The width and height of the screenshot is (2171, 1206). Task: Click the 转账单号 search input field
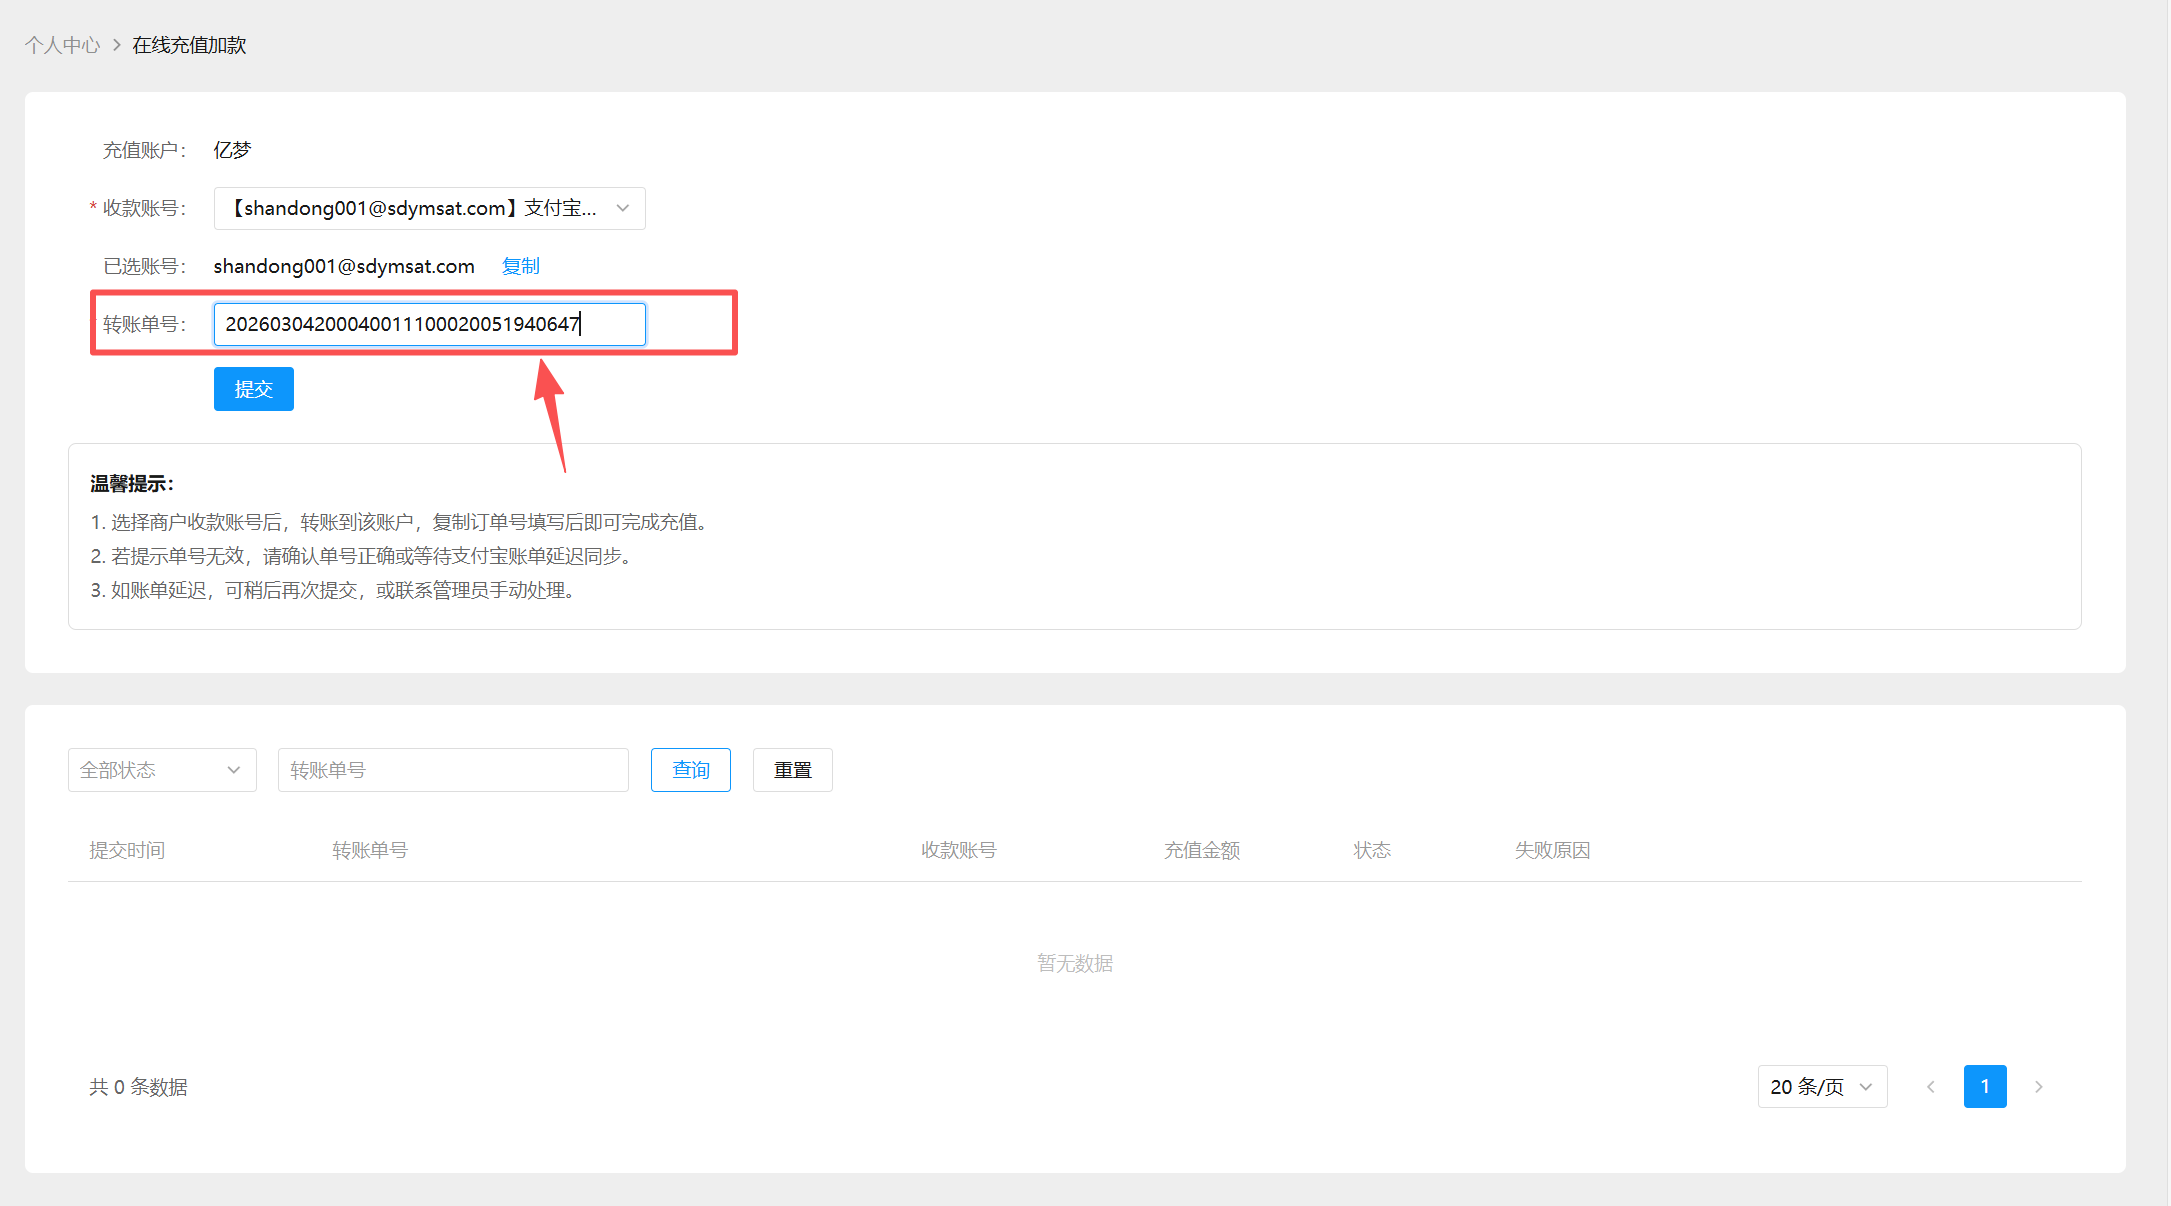click(452, 770)
